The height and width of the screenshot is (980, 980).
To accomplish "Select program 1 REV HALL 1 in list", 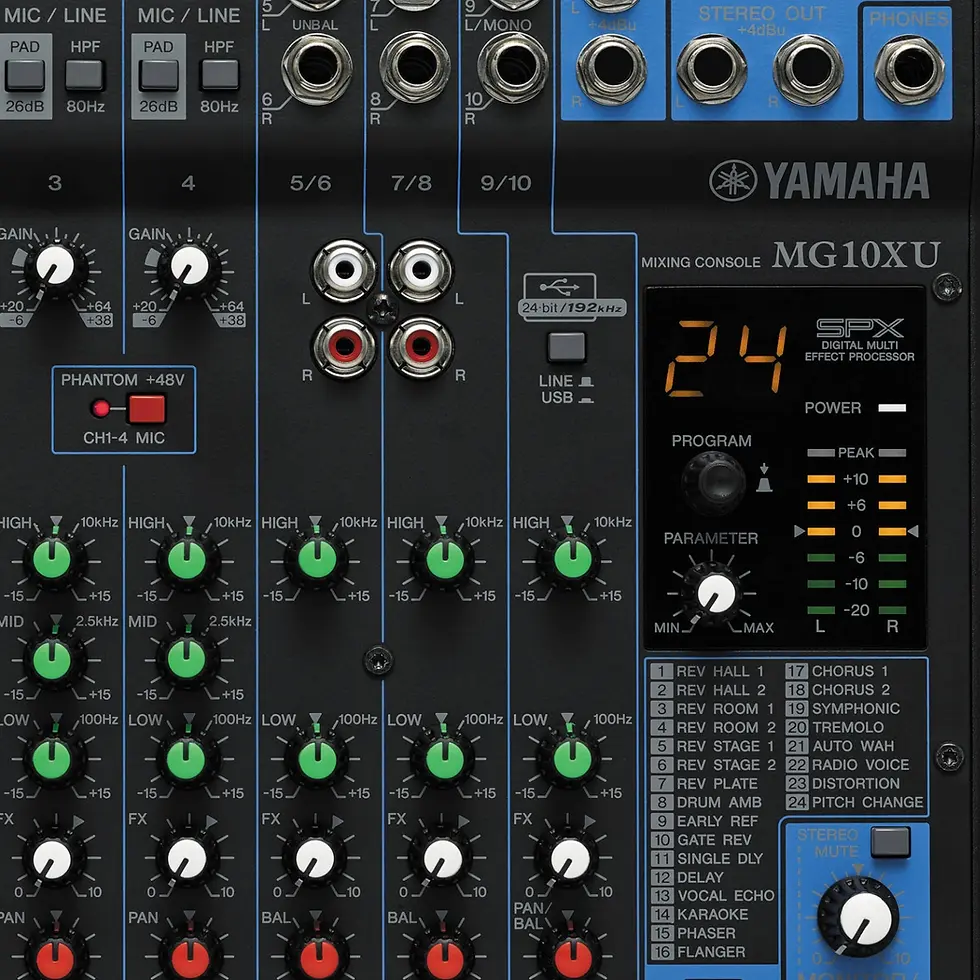I will pos(708,671).
